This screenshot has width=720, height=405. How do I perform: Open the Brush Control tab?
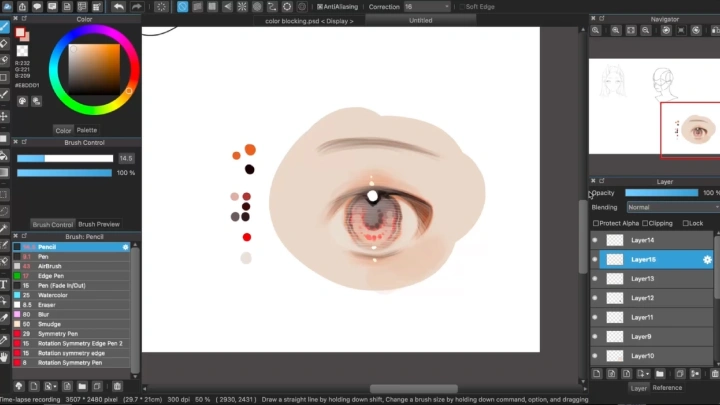pyautogui.click(x=52, y=225)
